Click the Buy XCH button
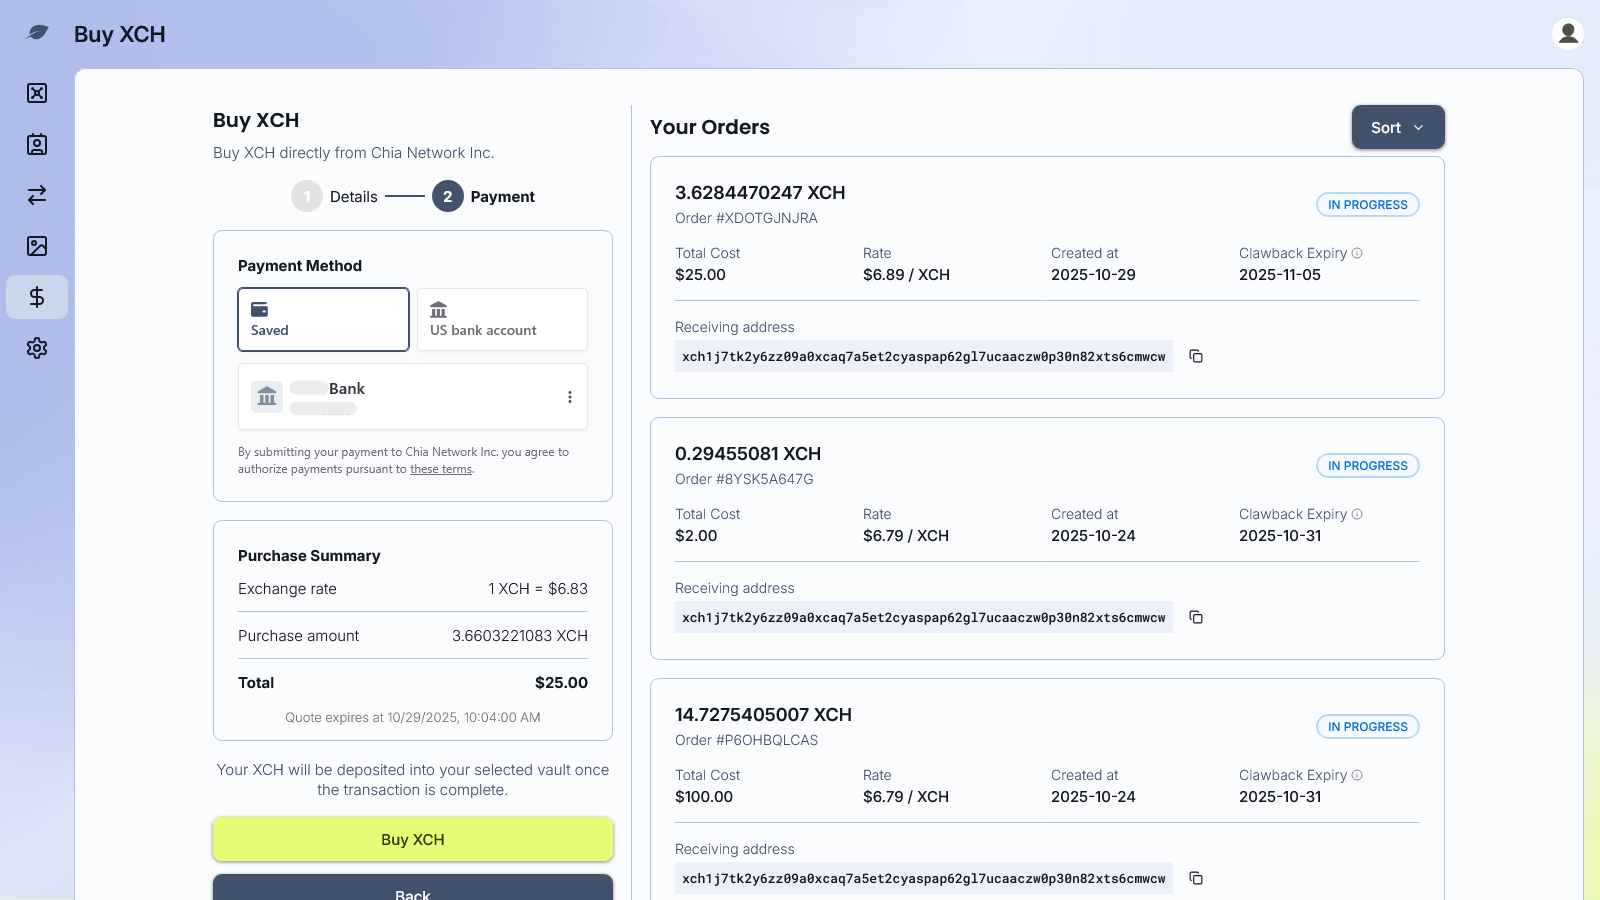 pos(412,839)
